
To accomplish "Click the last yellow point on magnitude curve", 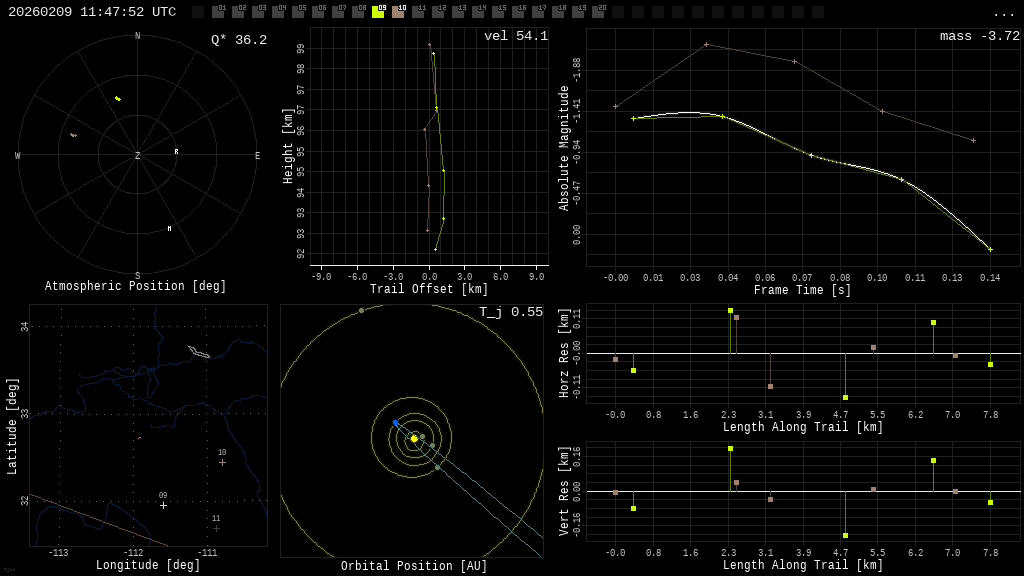I will [x=990, y=249].
